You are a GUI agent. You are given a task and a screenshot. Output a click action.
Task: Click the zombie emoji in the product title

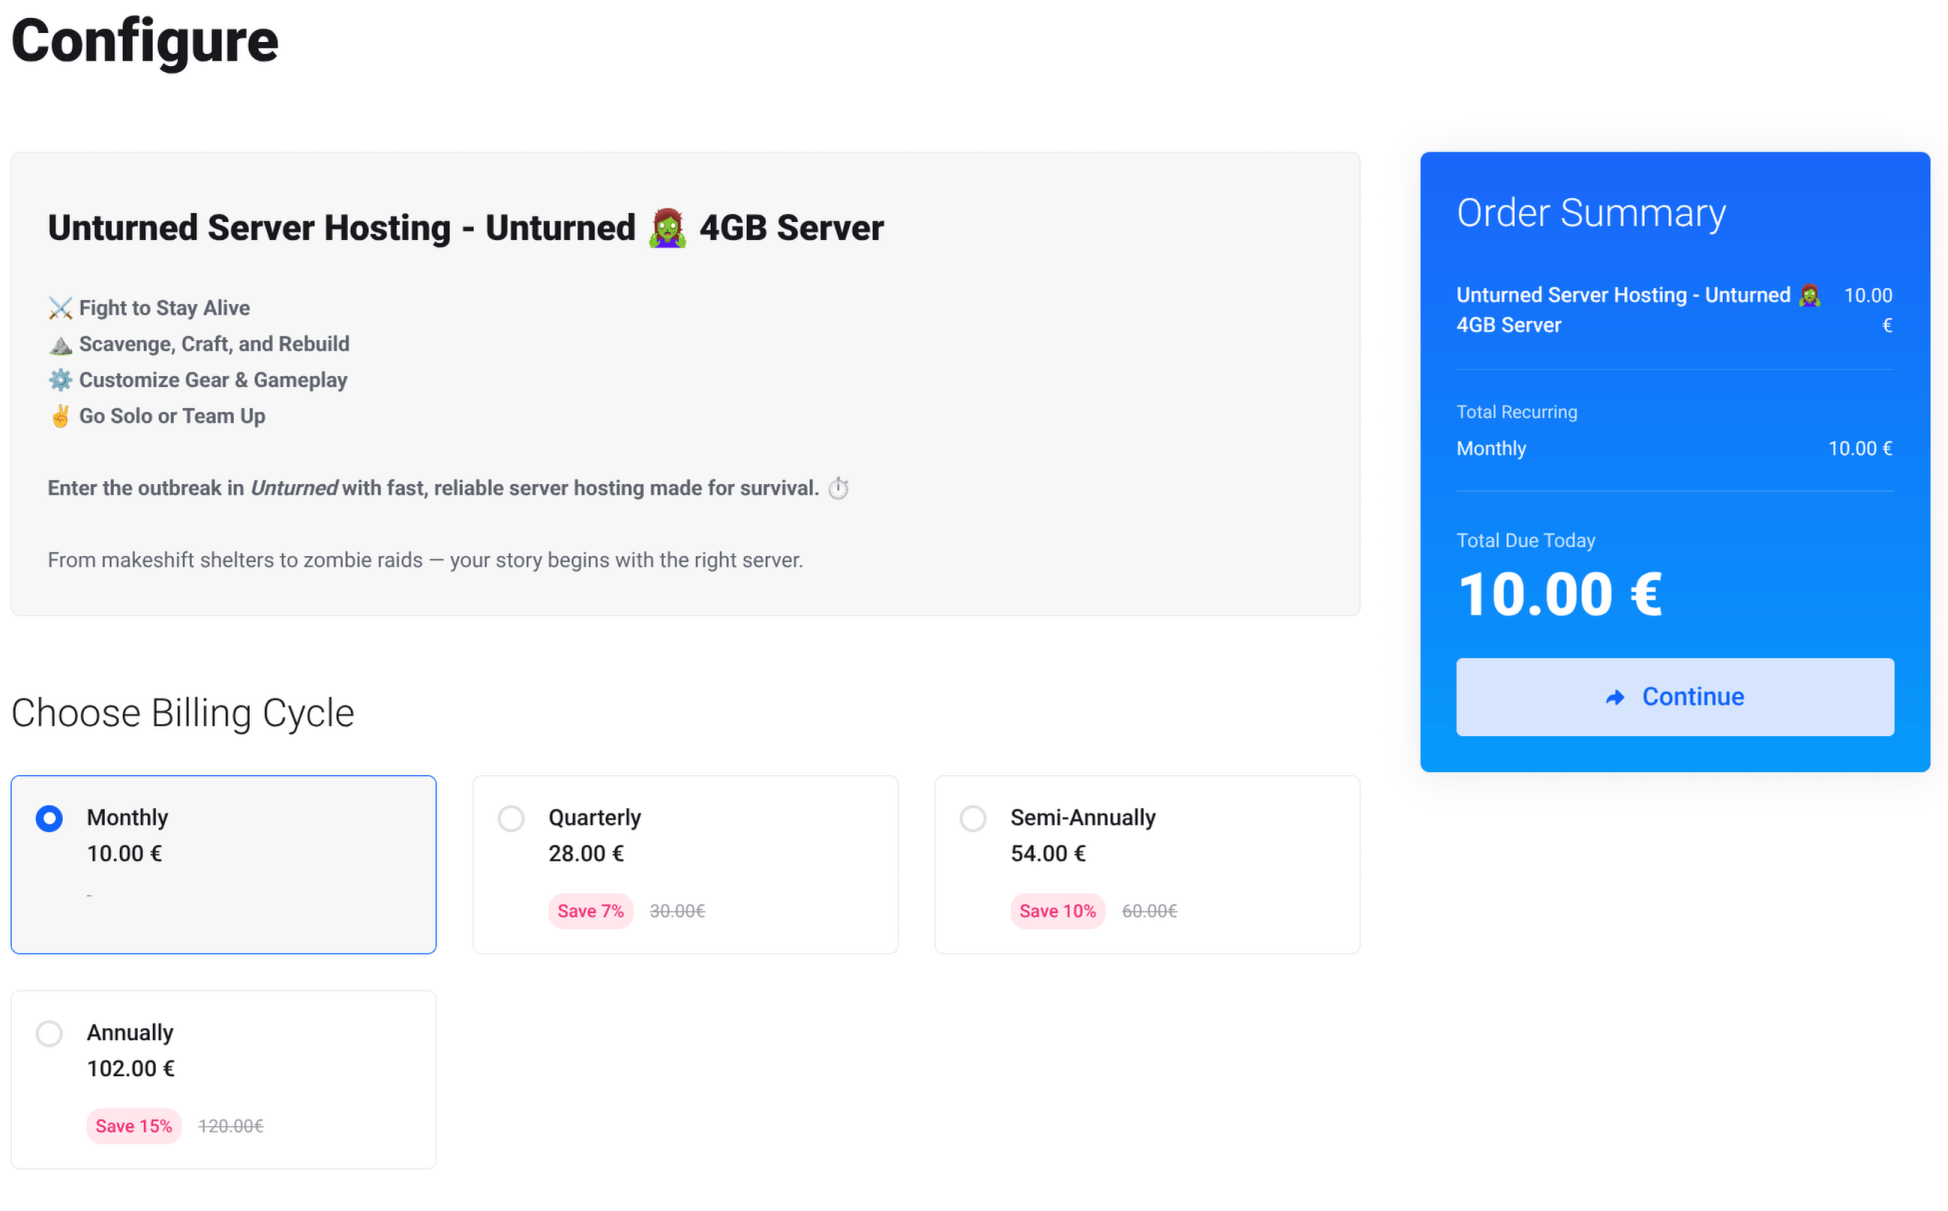[x=667, y=228]
